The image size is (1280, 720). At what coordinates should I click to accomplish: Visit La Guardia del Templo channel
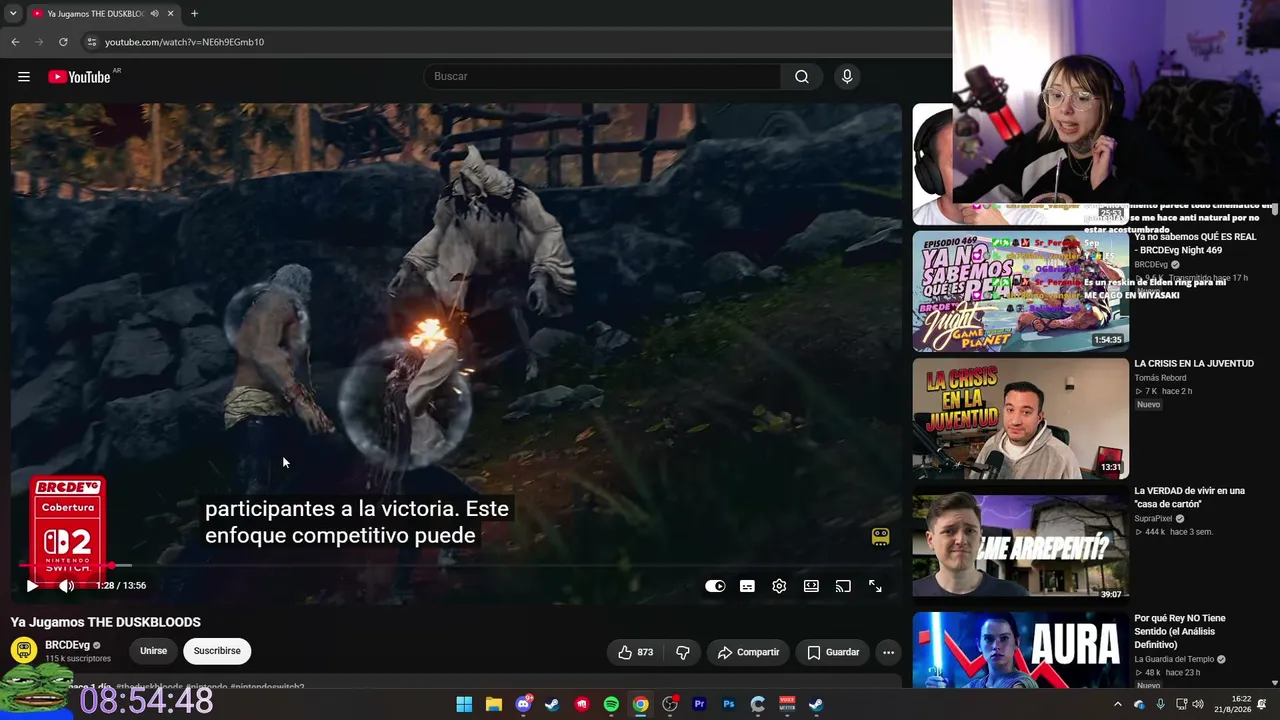pyautogui.click(x=1174, y=659)
